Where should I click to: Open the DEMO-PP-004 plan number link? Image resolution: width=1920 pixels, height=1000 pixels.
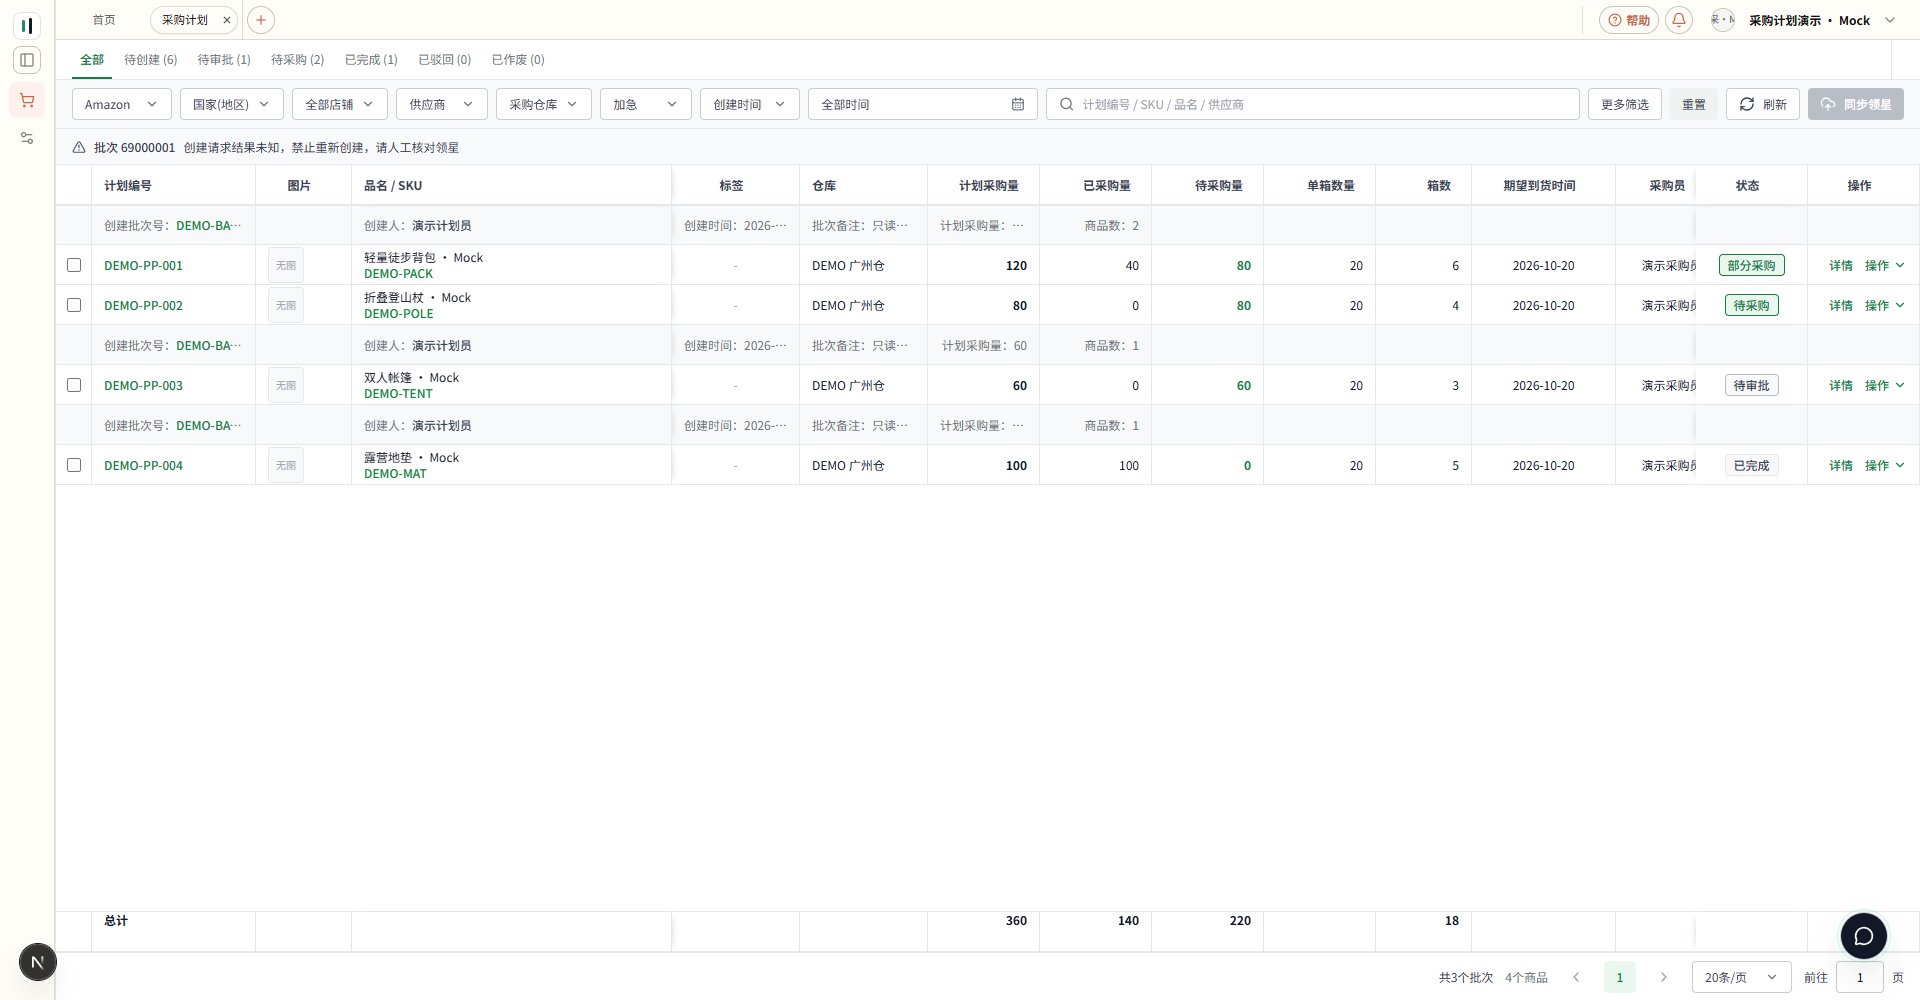[x=143, y=465]
